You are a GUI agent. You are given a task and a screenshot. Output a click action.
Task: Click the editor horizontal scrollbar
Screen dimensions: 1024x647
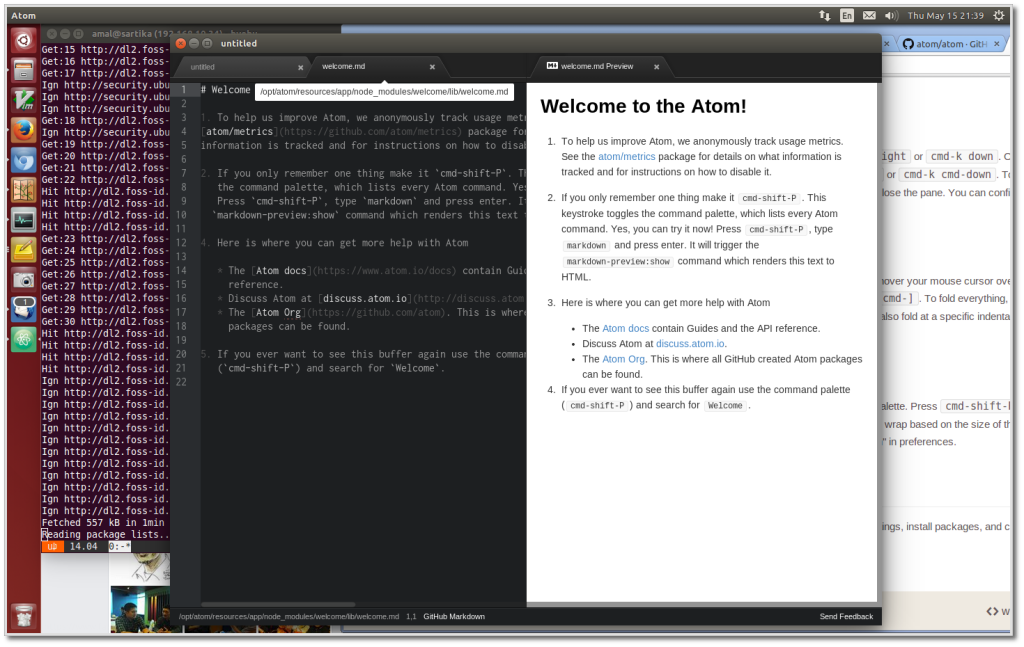[x=279, y=605]
